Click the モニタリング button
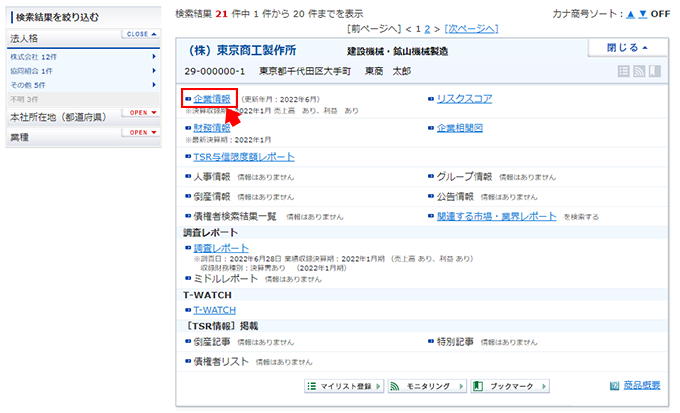This screenshot has height=413, width=680. point(427,386)
